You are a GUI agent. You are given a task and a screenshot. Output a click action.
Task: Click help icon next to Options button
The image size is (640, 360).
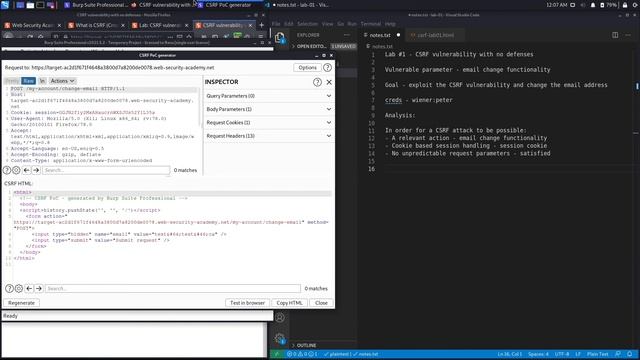point(327,67)
